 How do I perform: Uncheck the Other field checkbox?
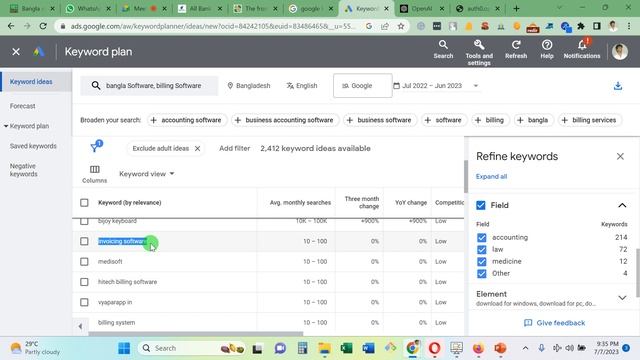coord(482,273)
